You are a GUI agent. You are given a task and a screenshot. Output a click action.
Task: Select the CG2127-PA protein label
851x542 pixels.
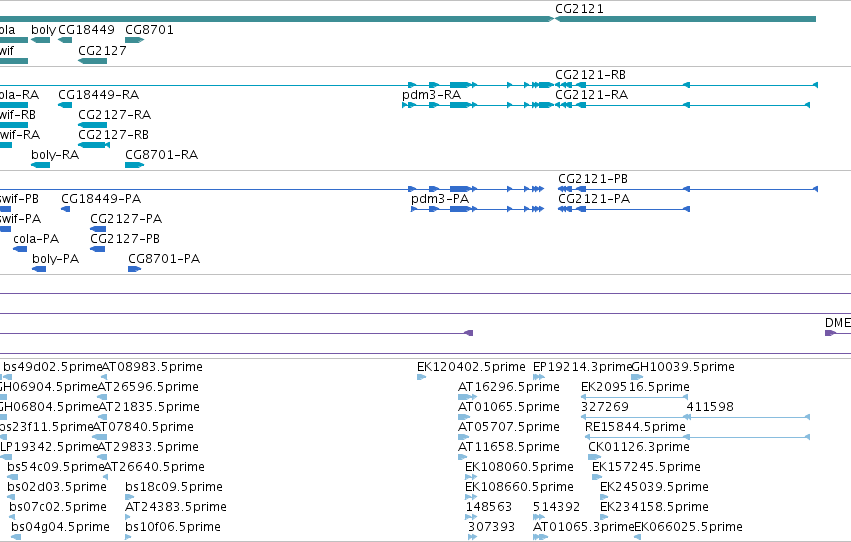126,219
